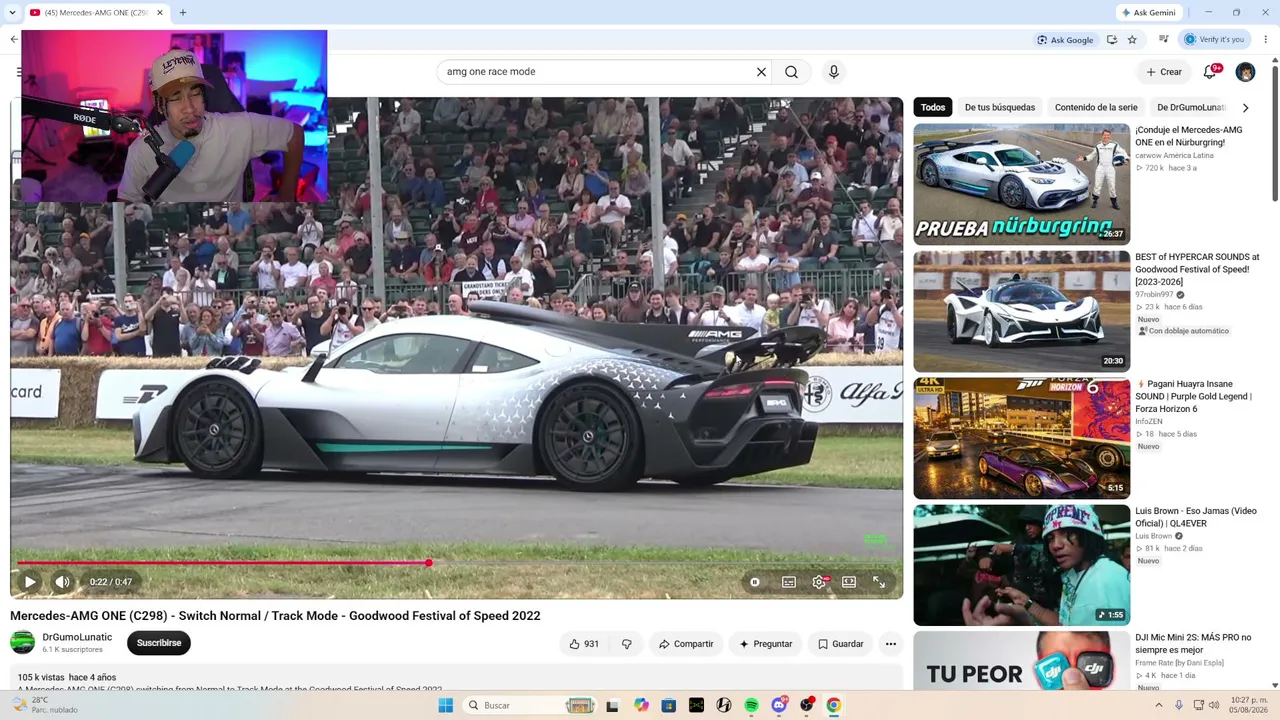Switch player to theater mode
Viewport: 1280px width, 720px height.
(849, 582)
